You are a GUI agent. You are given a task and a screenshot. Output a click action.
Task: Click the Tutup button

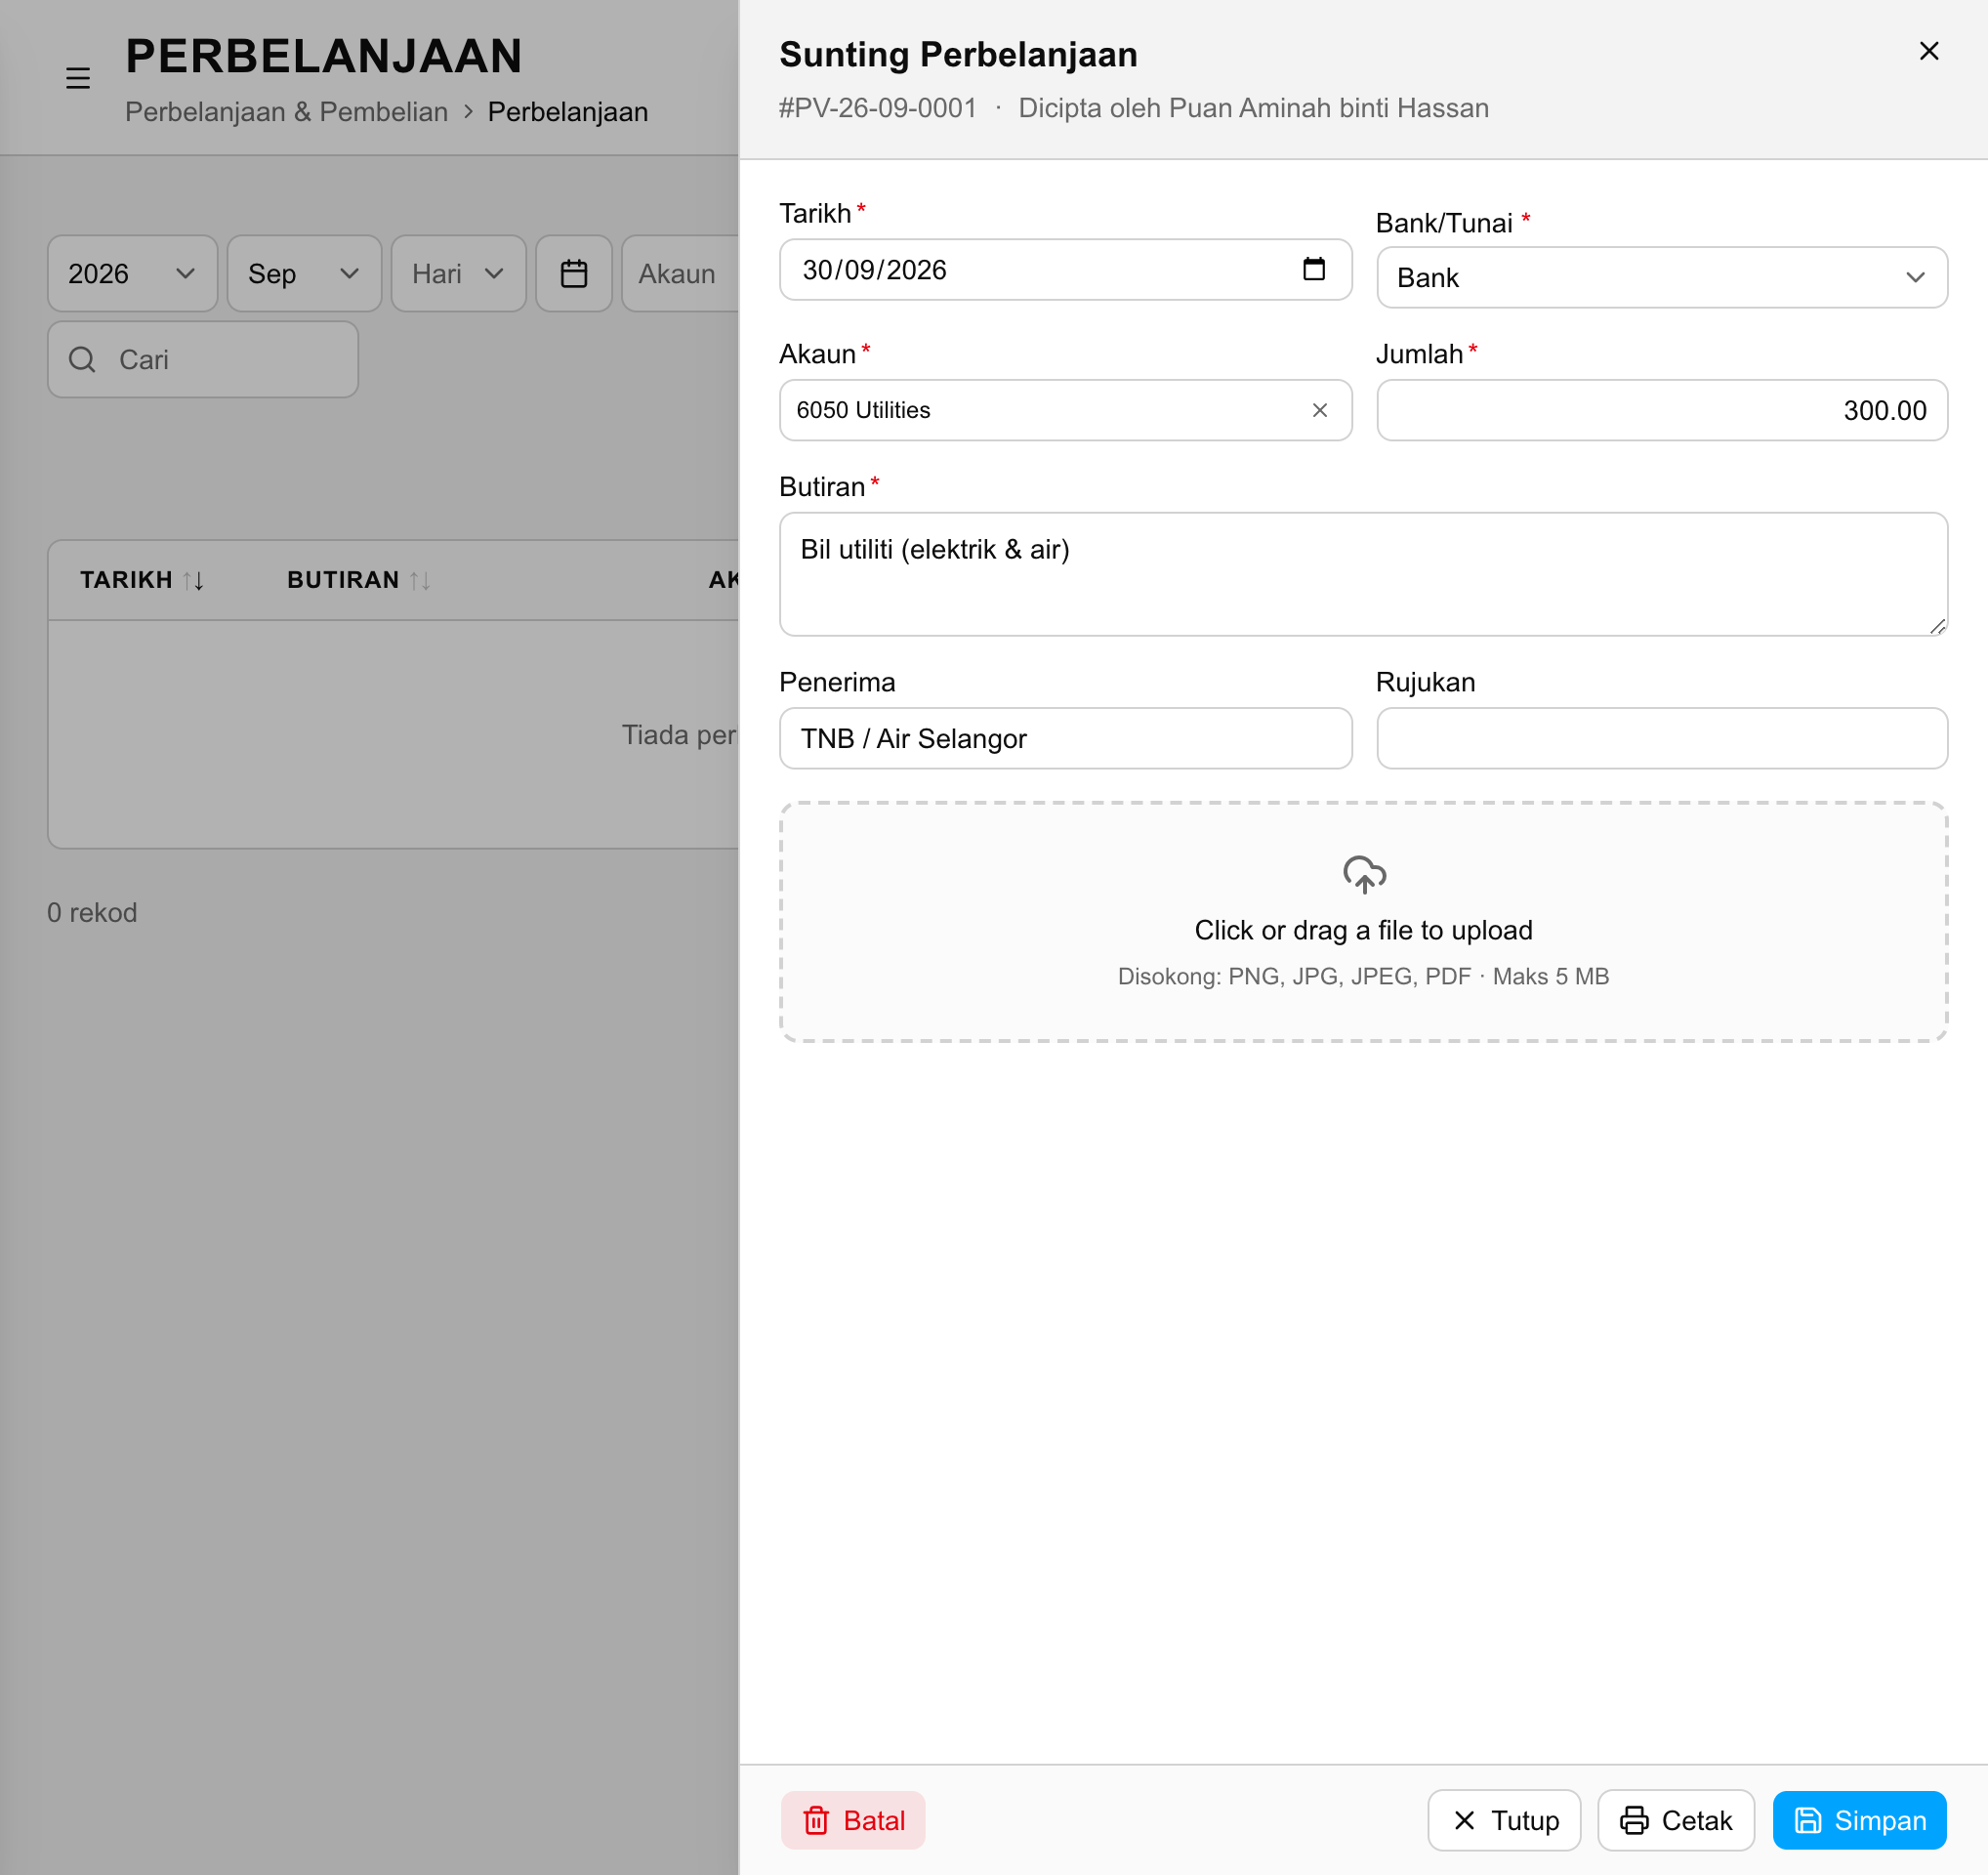(x=1503, y=1820)
